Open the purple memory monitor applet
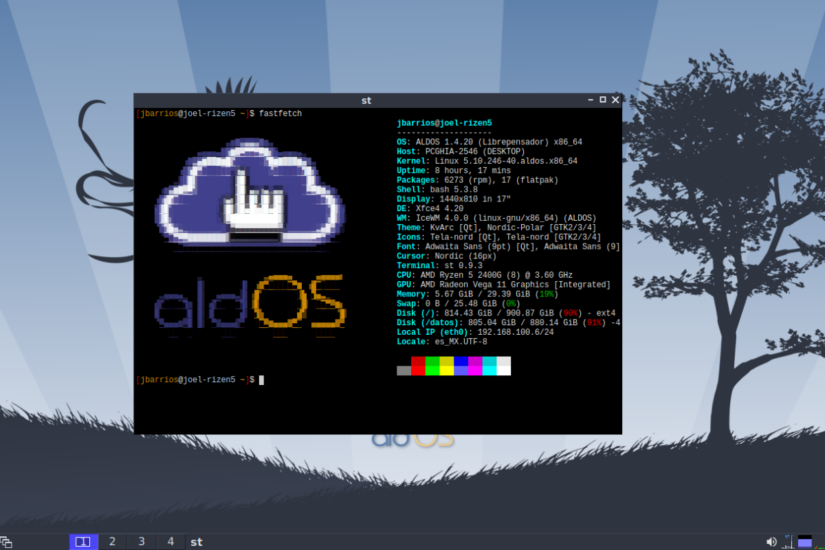 click(804, 542)
